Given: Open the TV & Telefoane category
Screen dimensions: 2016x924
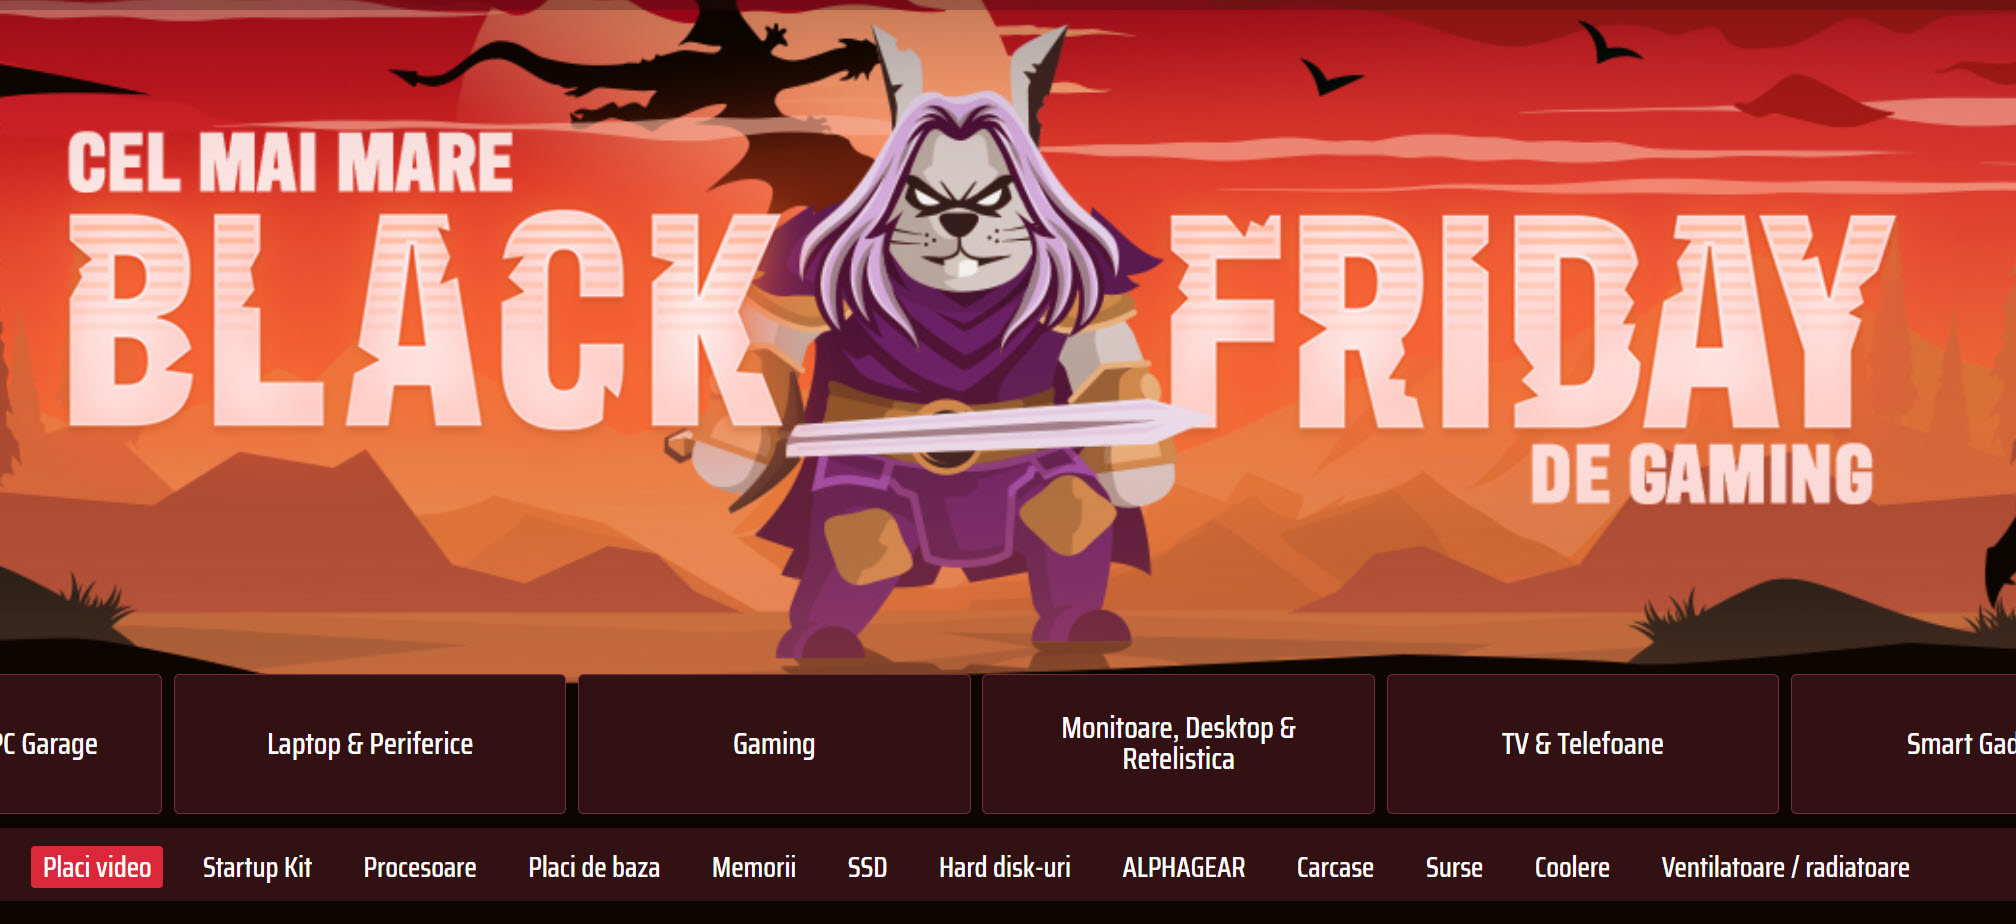Looking at the screenshot, I should 1582,743.
